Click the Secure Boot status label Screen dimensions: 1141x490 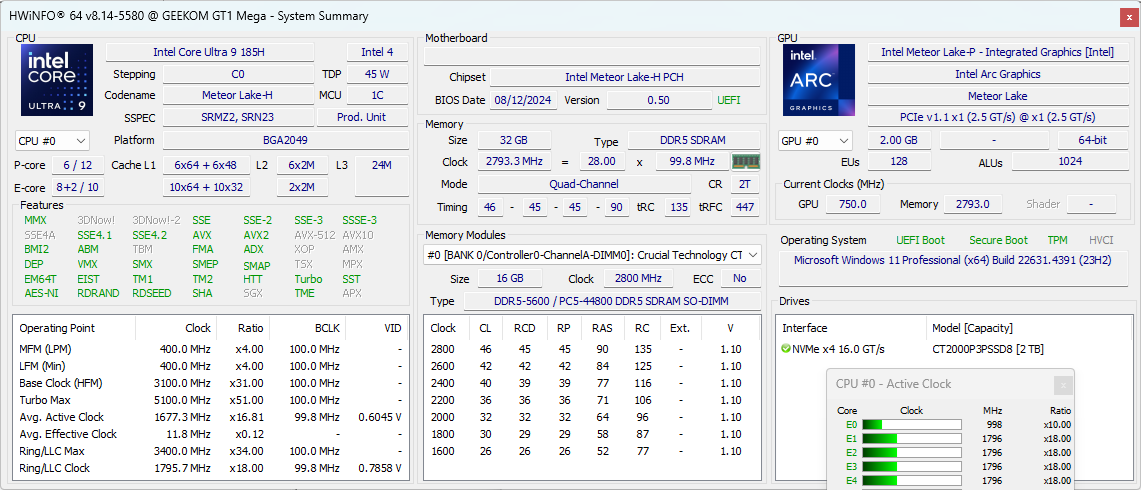(x=998, y=240)
